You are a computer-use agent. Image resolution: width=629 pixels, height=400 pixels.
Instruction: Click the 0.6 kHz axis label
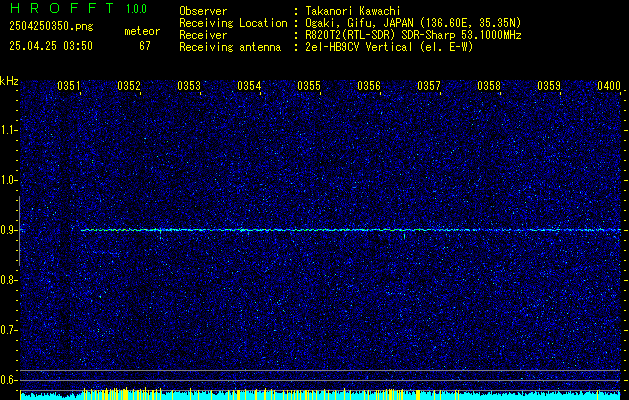click(x=8, y=380)
